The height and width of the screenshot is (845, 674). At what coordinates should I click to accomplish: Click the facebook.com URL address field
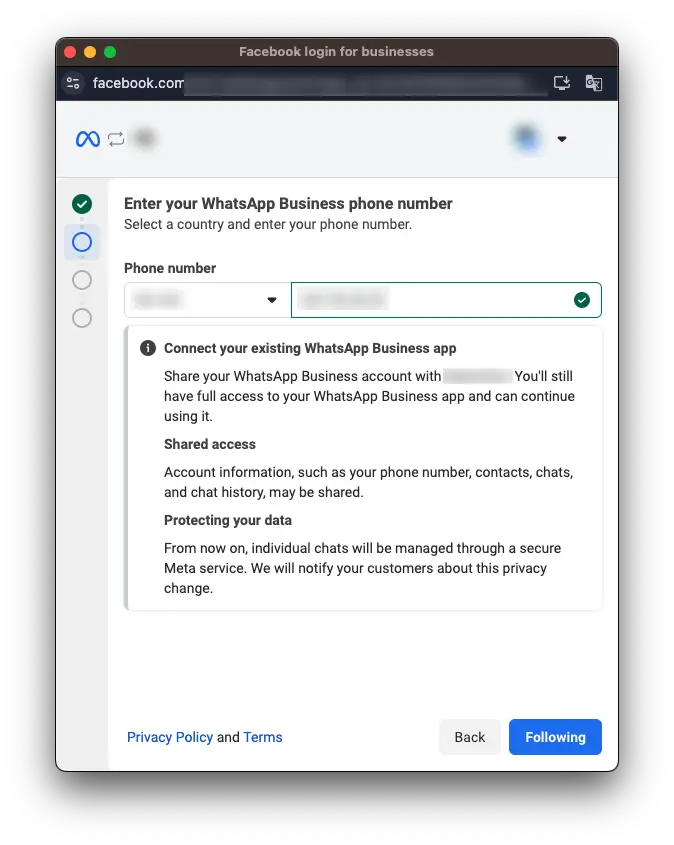tap(300, 83)
